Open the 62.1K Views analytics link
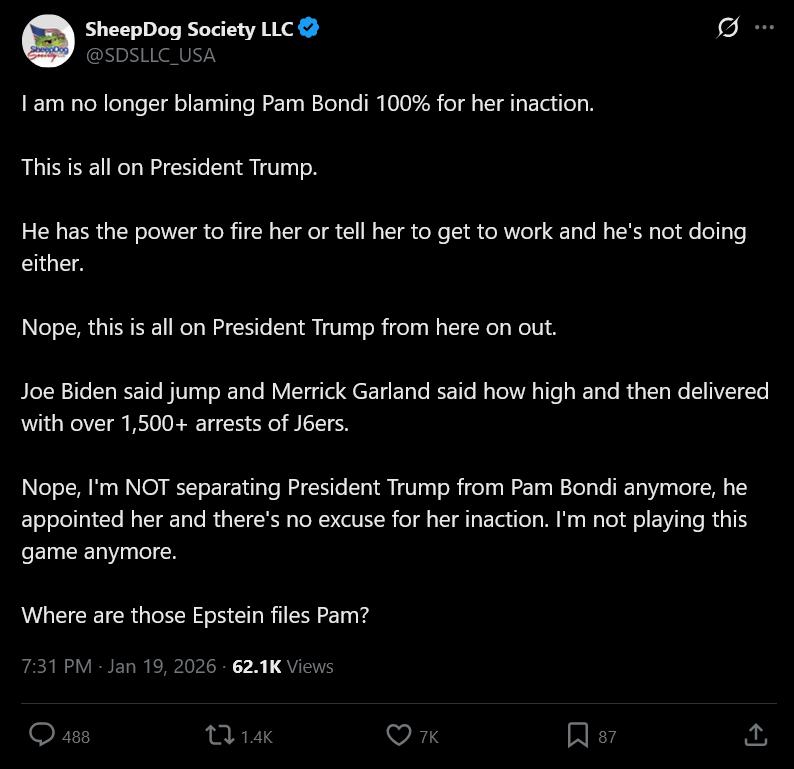794x769 pixels. click(283, 666)
